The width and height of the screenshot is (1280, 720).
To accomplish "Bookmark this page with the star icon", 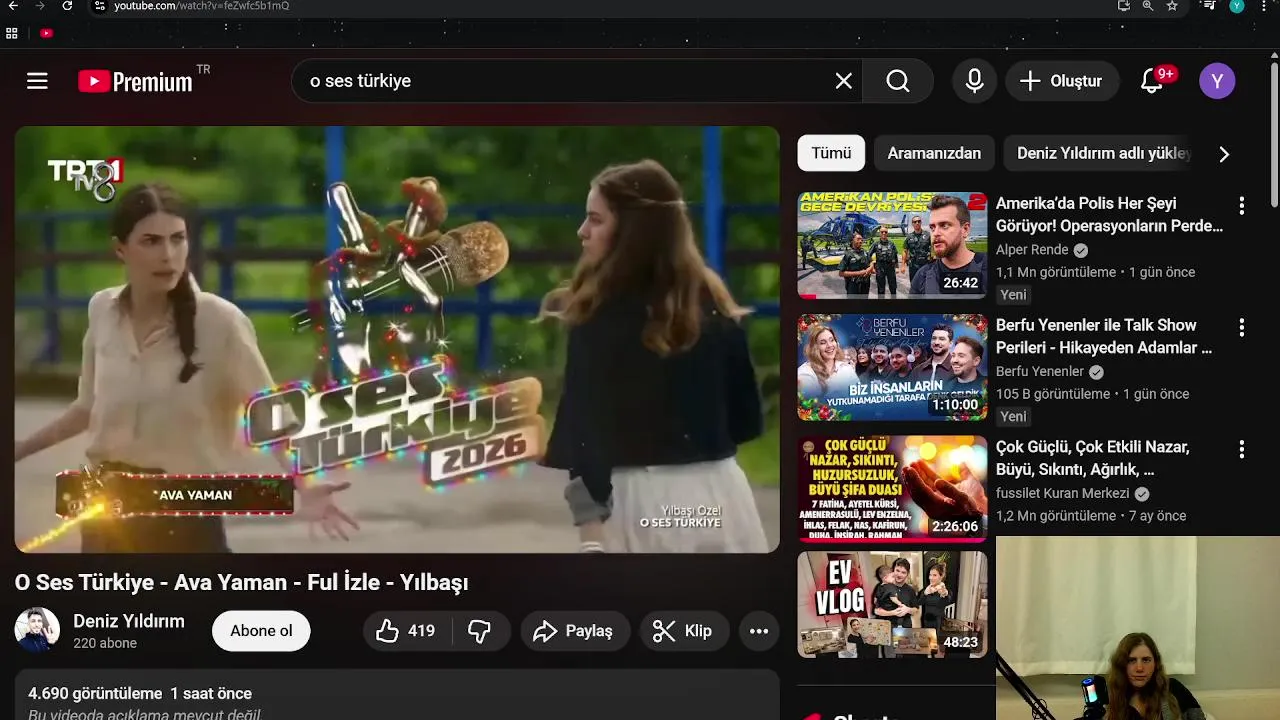I will coord(1172,6).
